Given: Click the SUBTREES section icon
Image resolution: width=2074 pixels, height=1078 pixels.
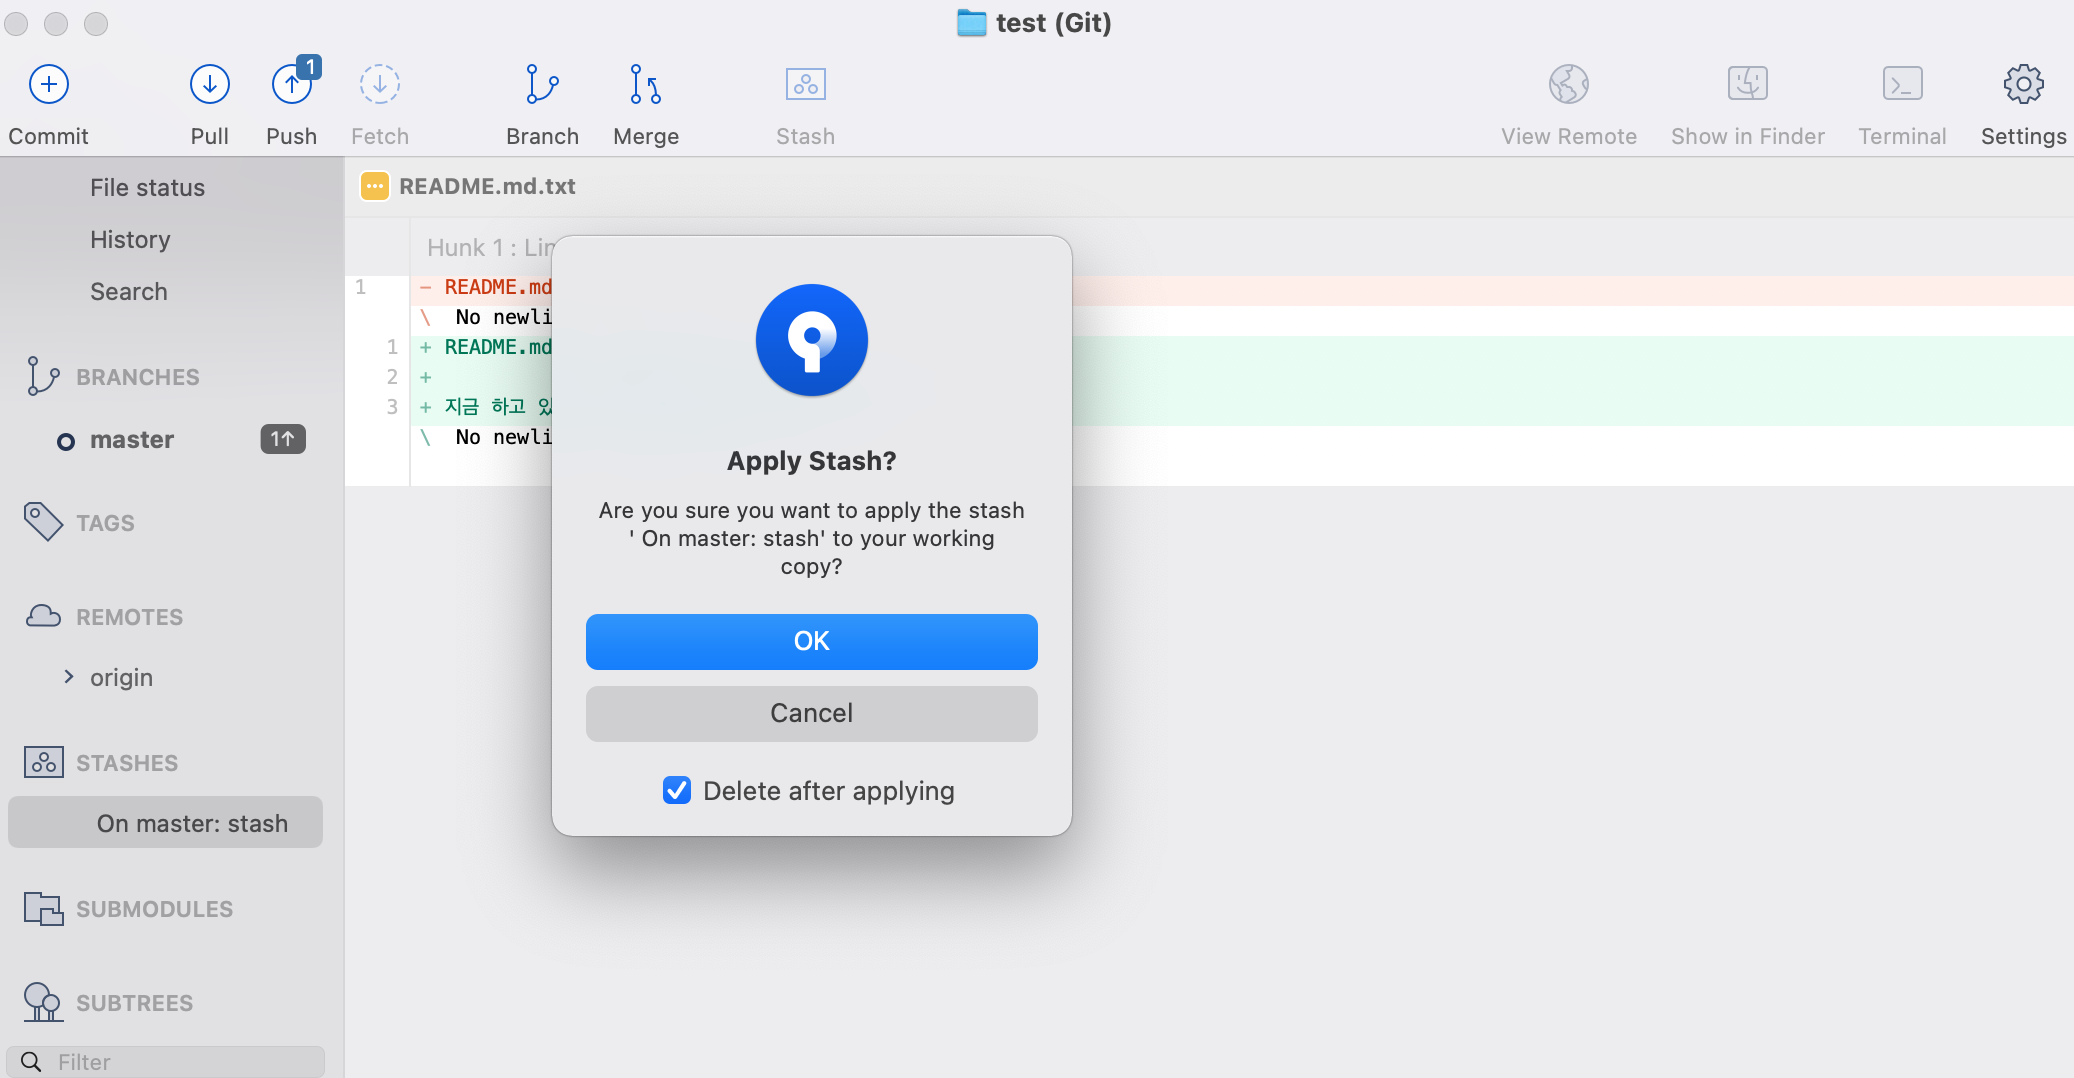Looking at the screenshot, I should (43, 1002).
